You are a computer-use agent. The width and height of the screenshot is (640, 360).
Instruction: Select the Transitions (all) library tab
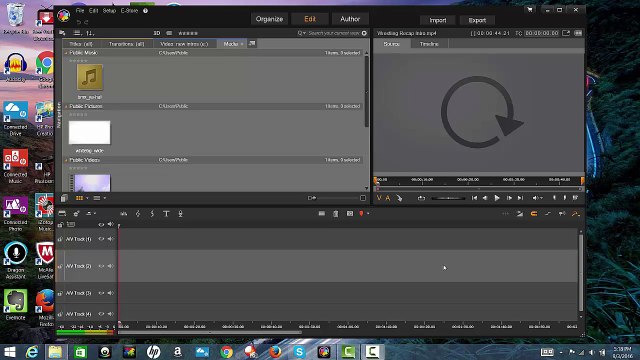coord(126,44)
